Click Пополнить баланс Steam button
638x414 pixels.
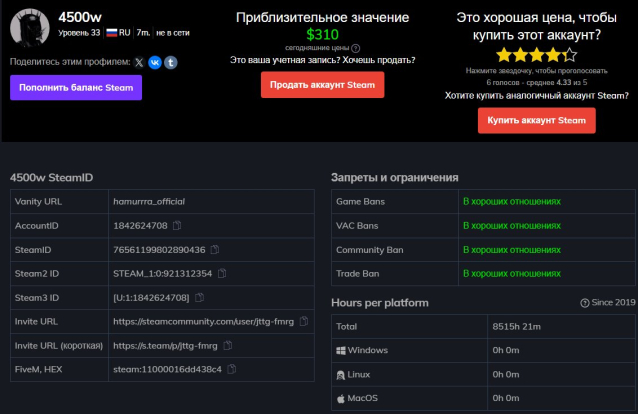click(x=76, y=88)
